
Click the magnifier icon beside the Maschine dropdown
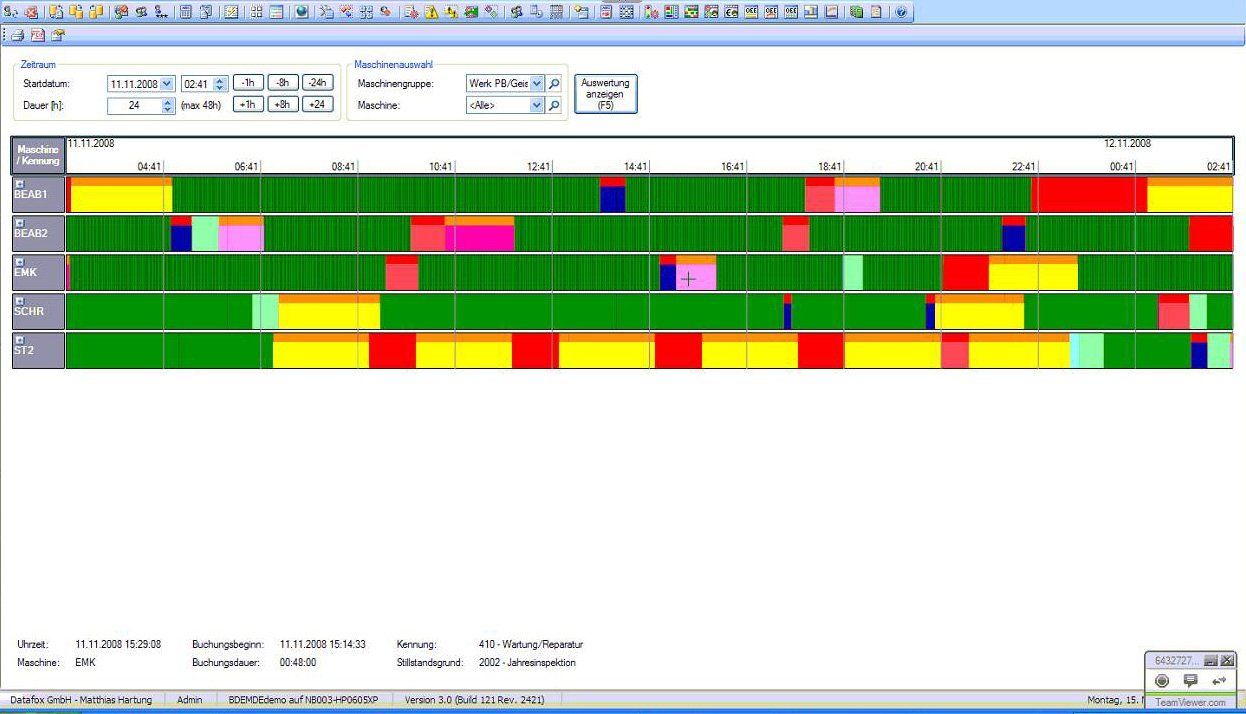pyautogui.click(x=555, y=105)
